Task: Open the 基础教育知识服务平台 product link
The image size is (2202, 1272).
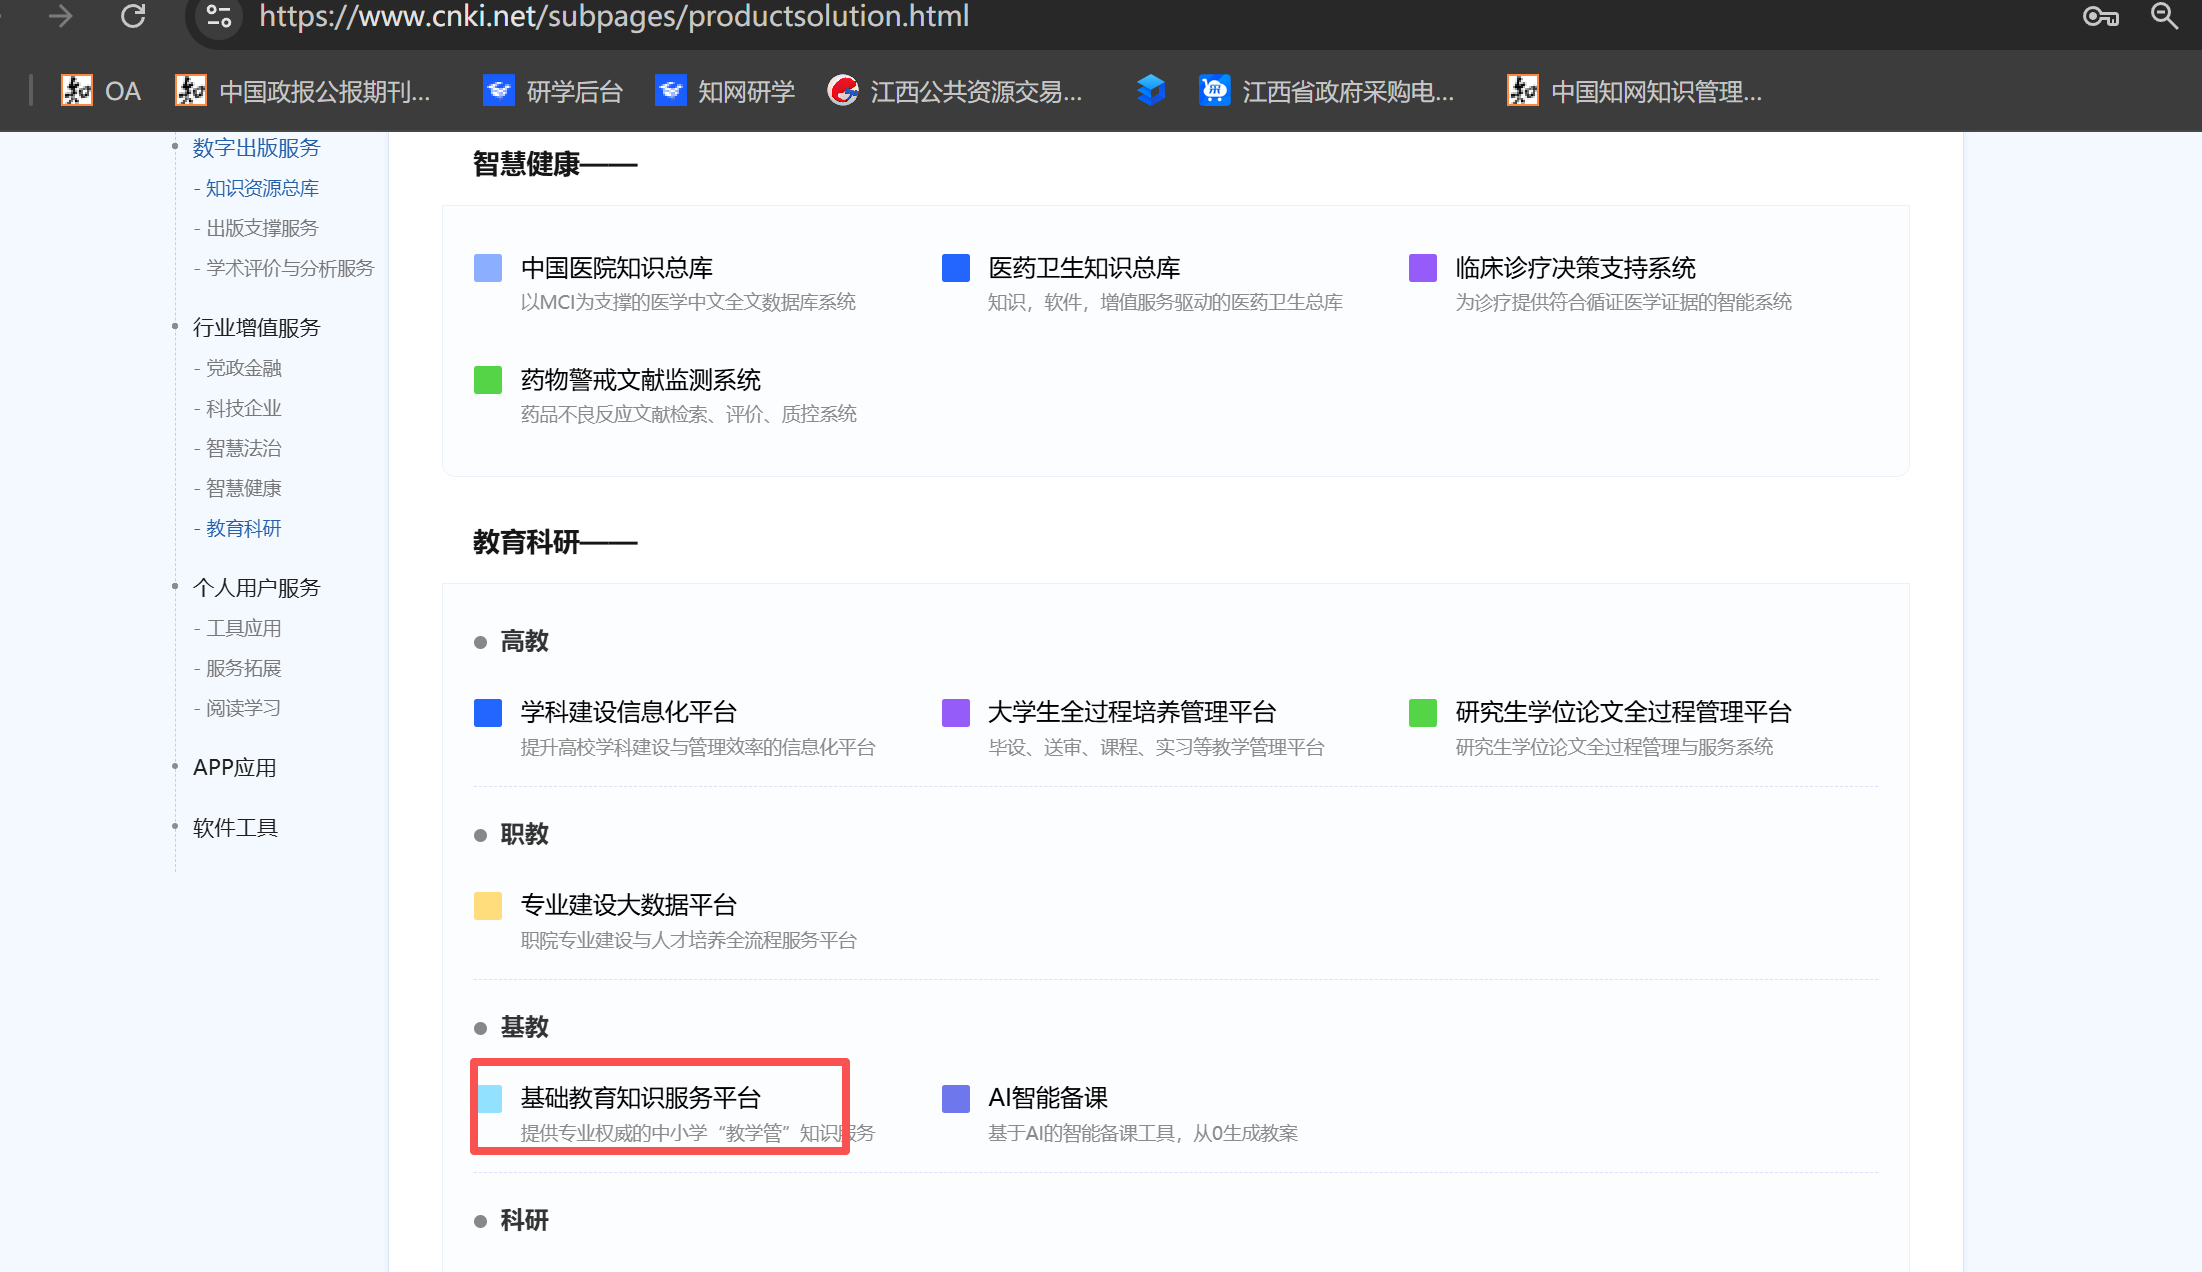Action: pyautogui.click(x=641, y=1098)
